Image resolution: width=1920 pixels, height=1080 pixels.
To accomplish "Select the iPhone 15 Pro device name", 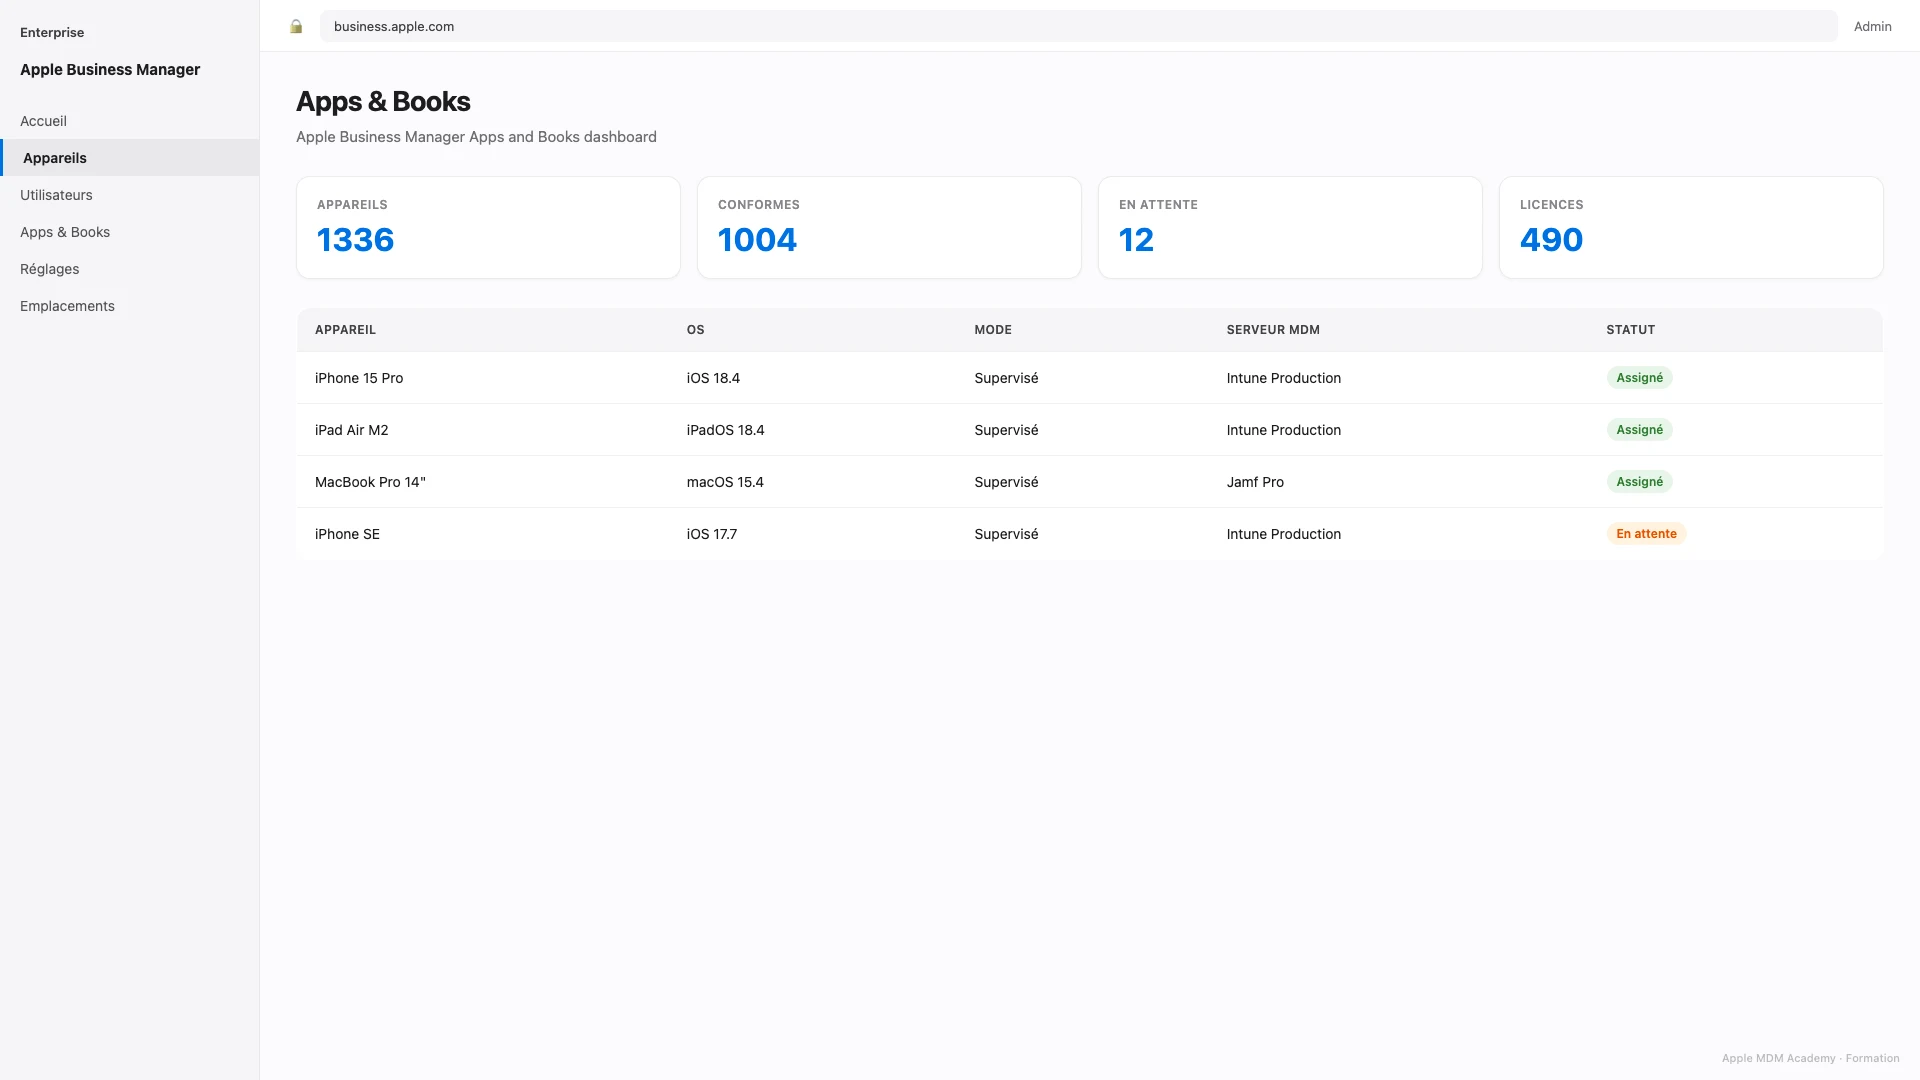I will (x=359, y=378).
